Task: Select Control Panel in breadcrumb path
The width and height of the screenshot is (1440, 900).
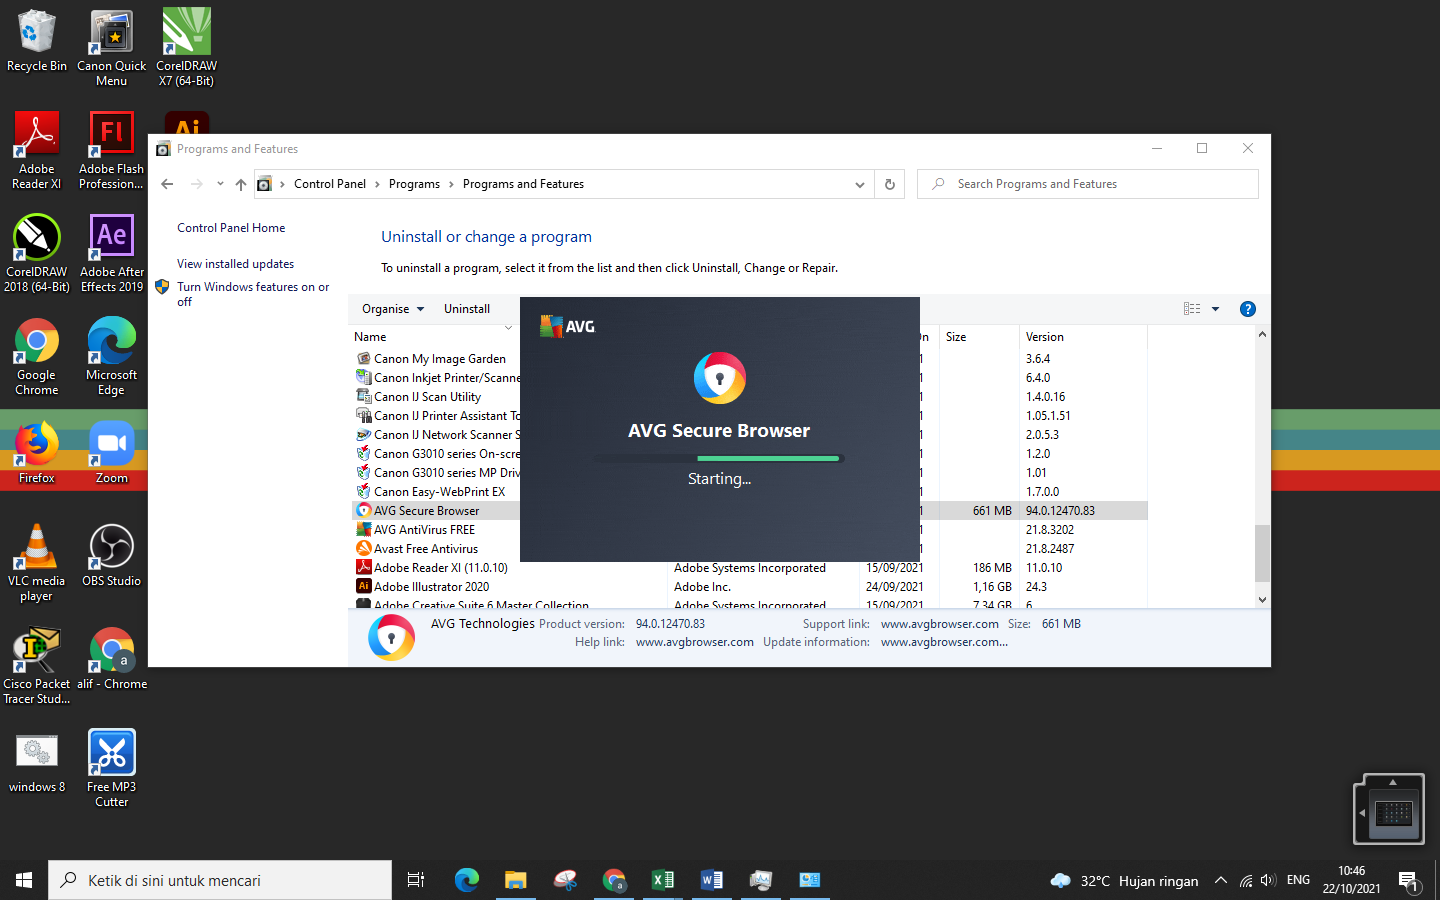Action: click(x=330, y=184)
